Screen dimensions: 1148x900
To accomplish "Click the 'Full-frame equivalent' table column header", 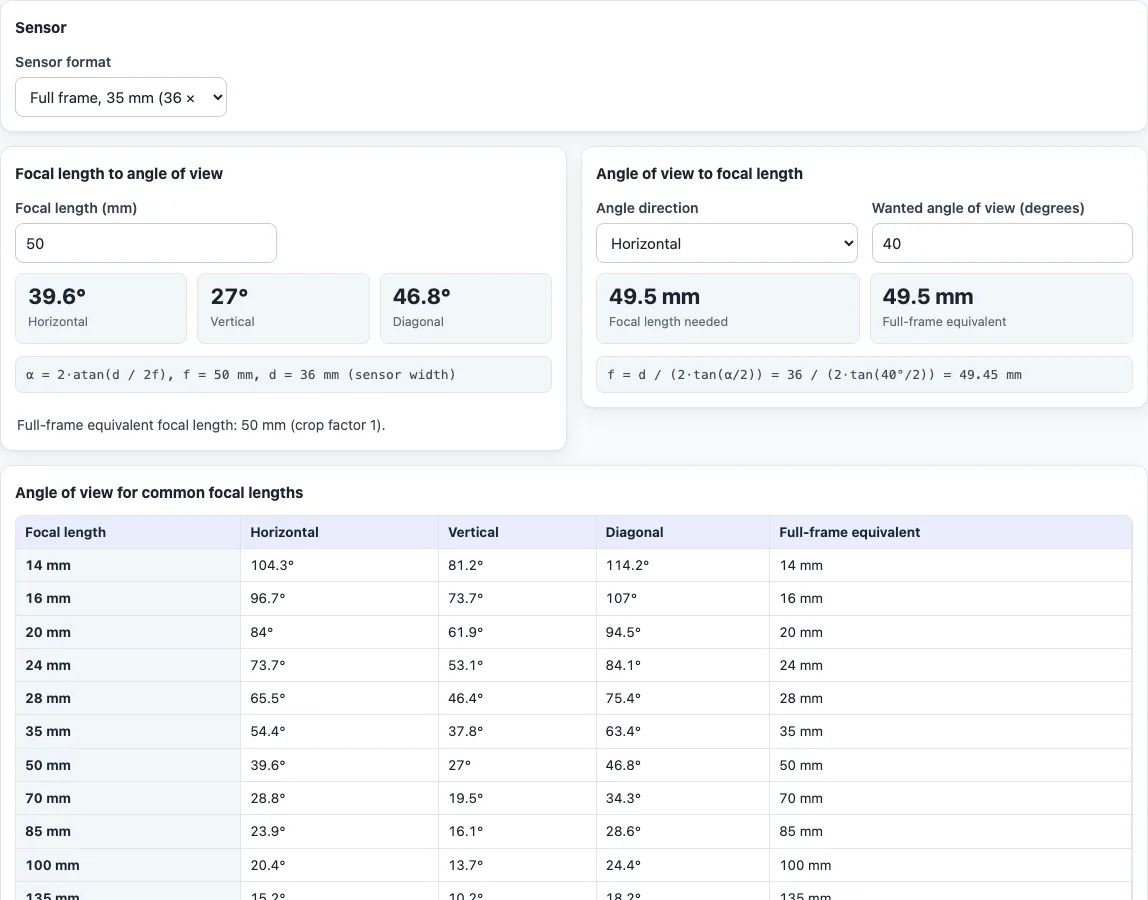I will [950, 532].
